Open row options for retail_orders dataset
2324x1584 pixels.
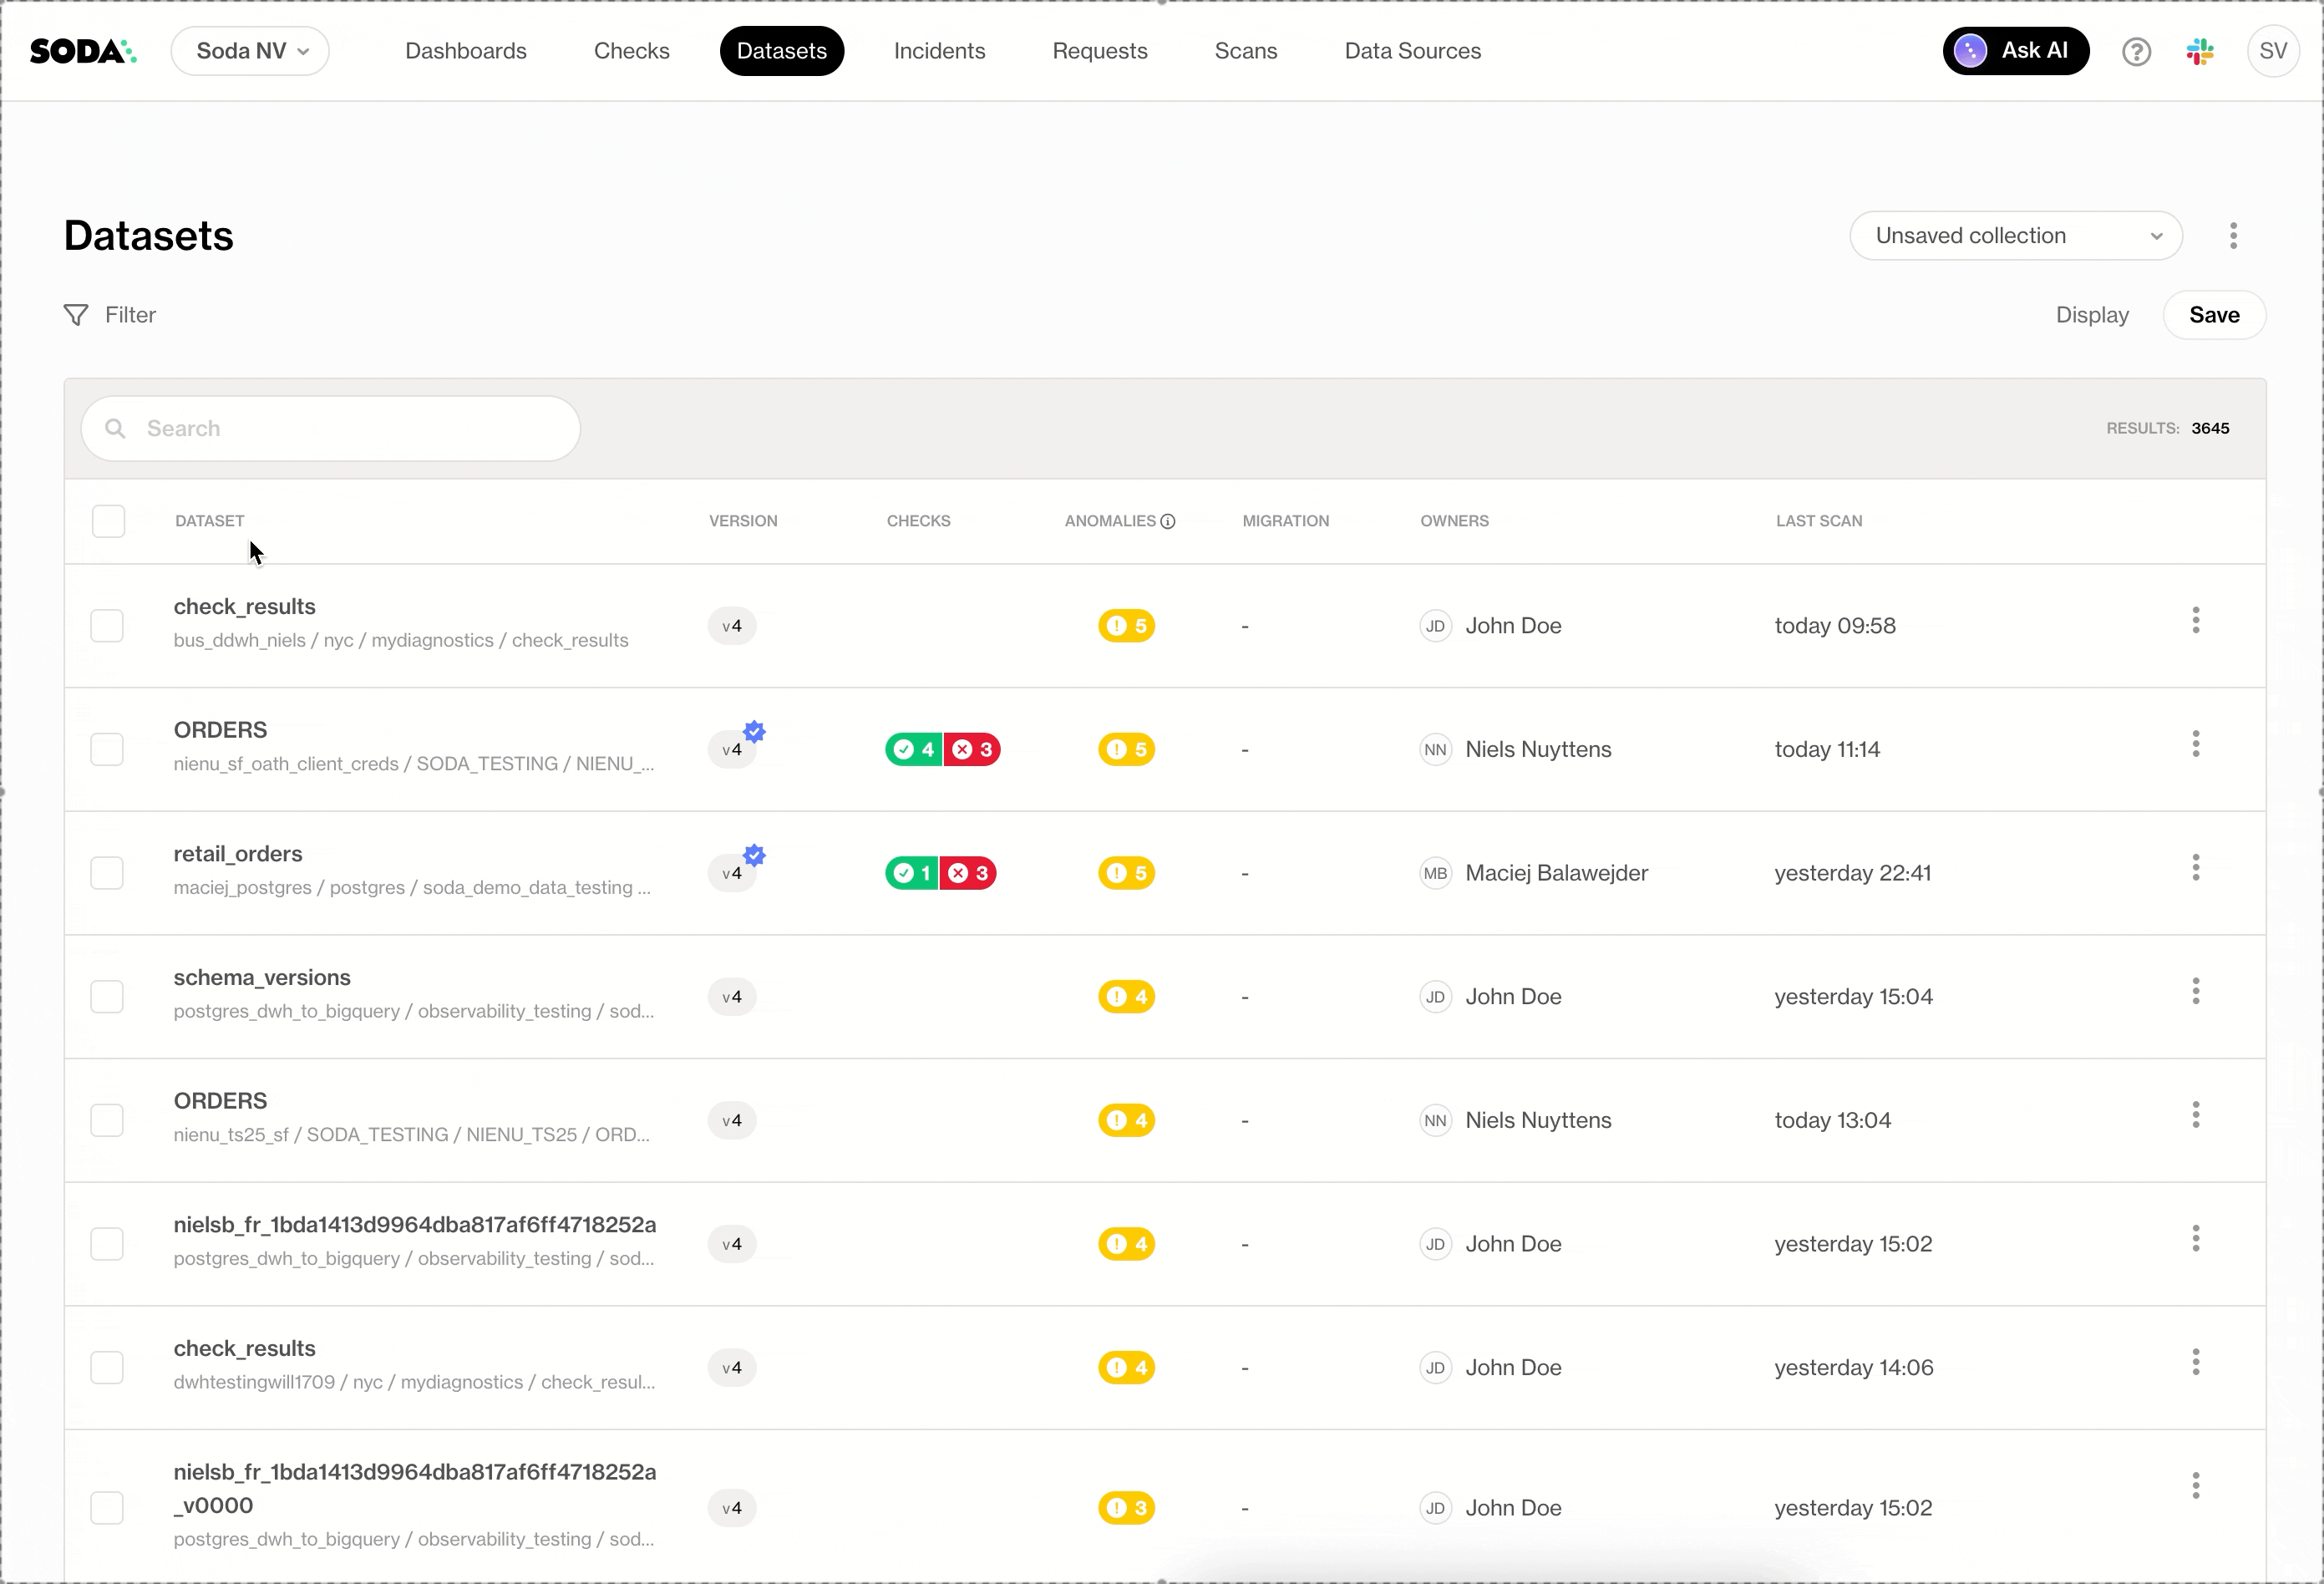click(2195, 868)
